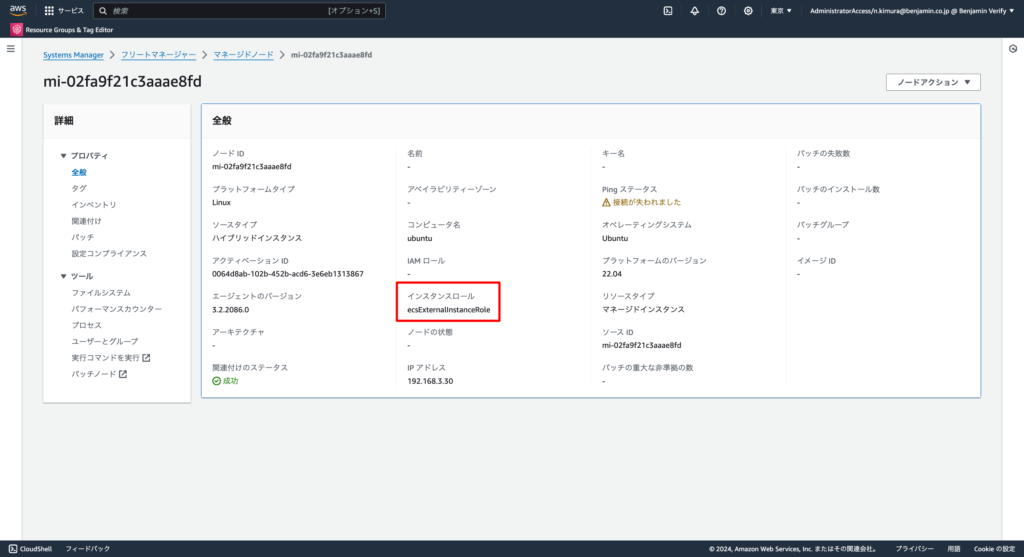Click サービス menu label
The height and width of the screenshot is (557, 1024).
(x=71, y=10)
